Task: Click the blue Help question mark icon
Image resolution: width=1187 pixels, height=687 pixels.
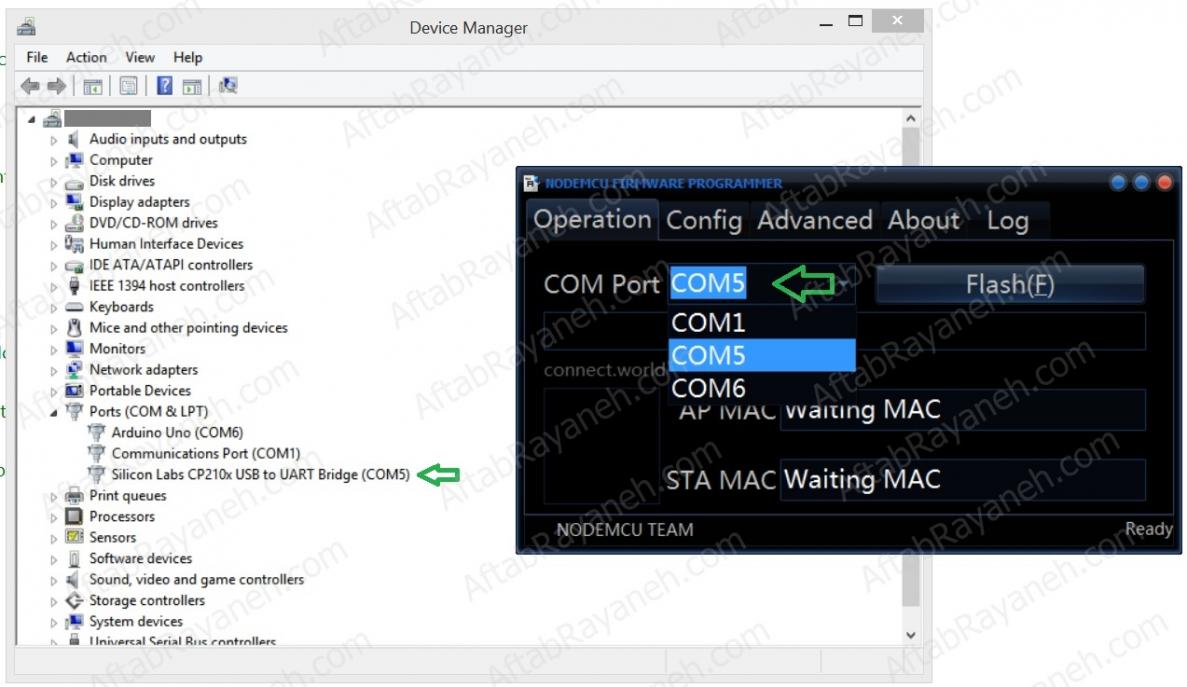Action: [x=165, y=86]
